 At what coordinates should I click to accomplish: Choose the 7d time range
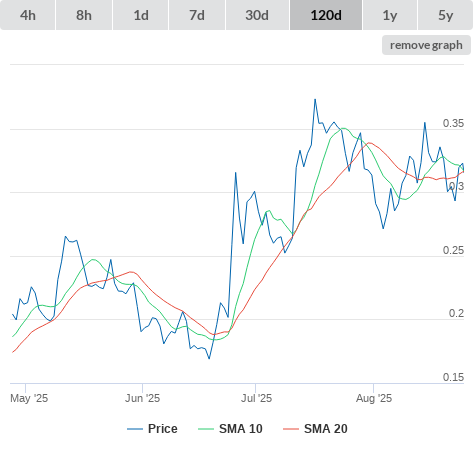(197, 15)
